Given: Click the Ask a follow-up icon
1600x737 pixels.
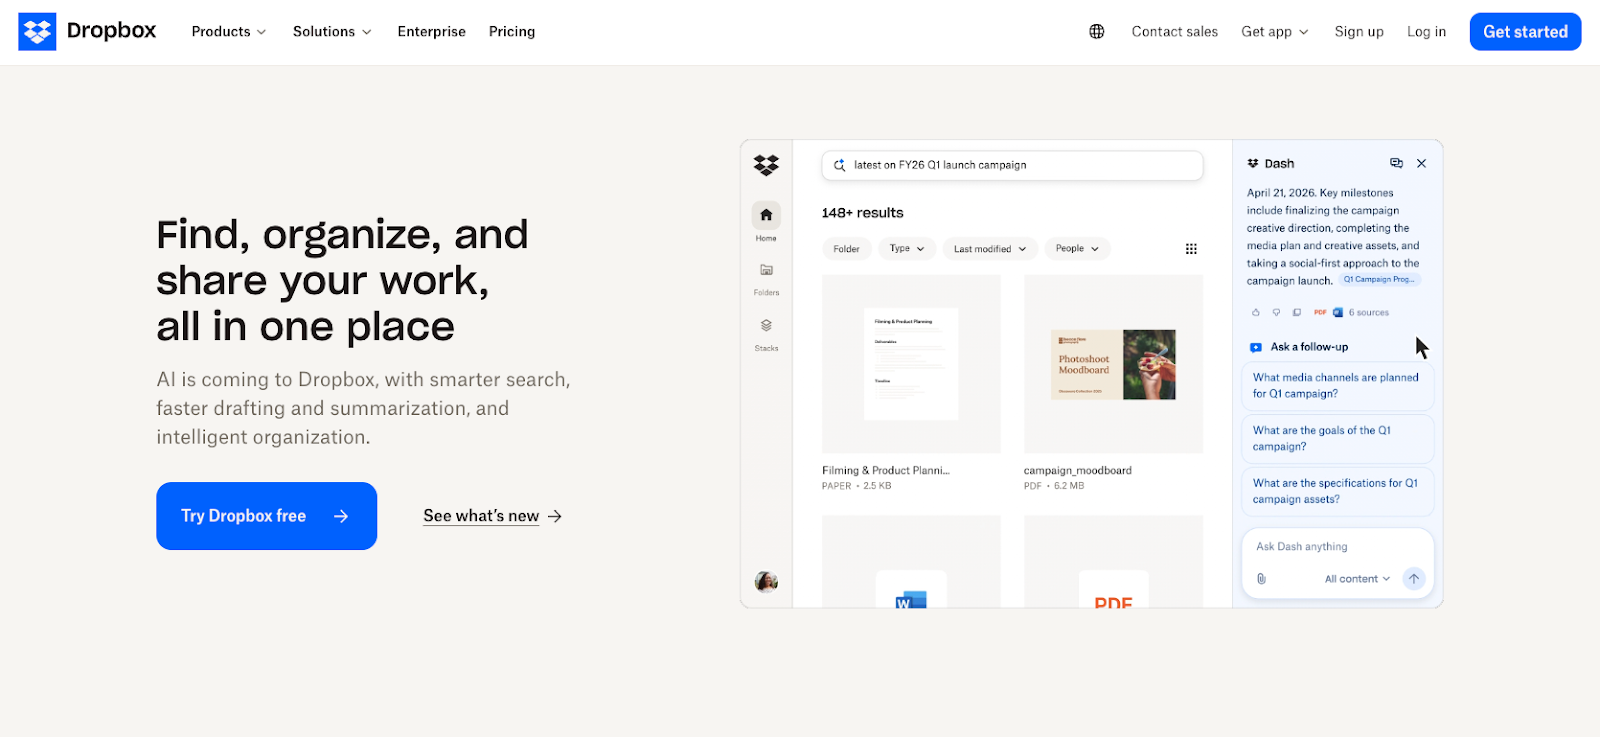Looking at the screenshot, I should [1256, 347].
